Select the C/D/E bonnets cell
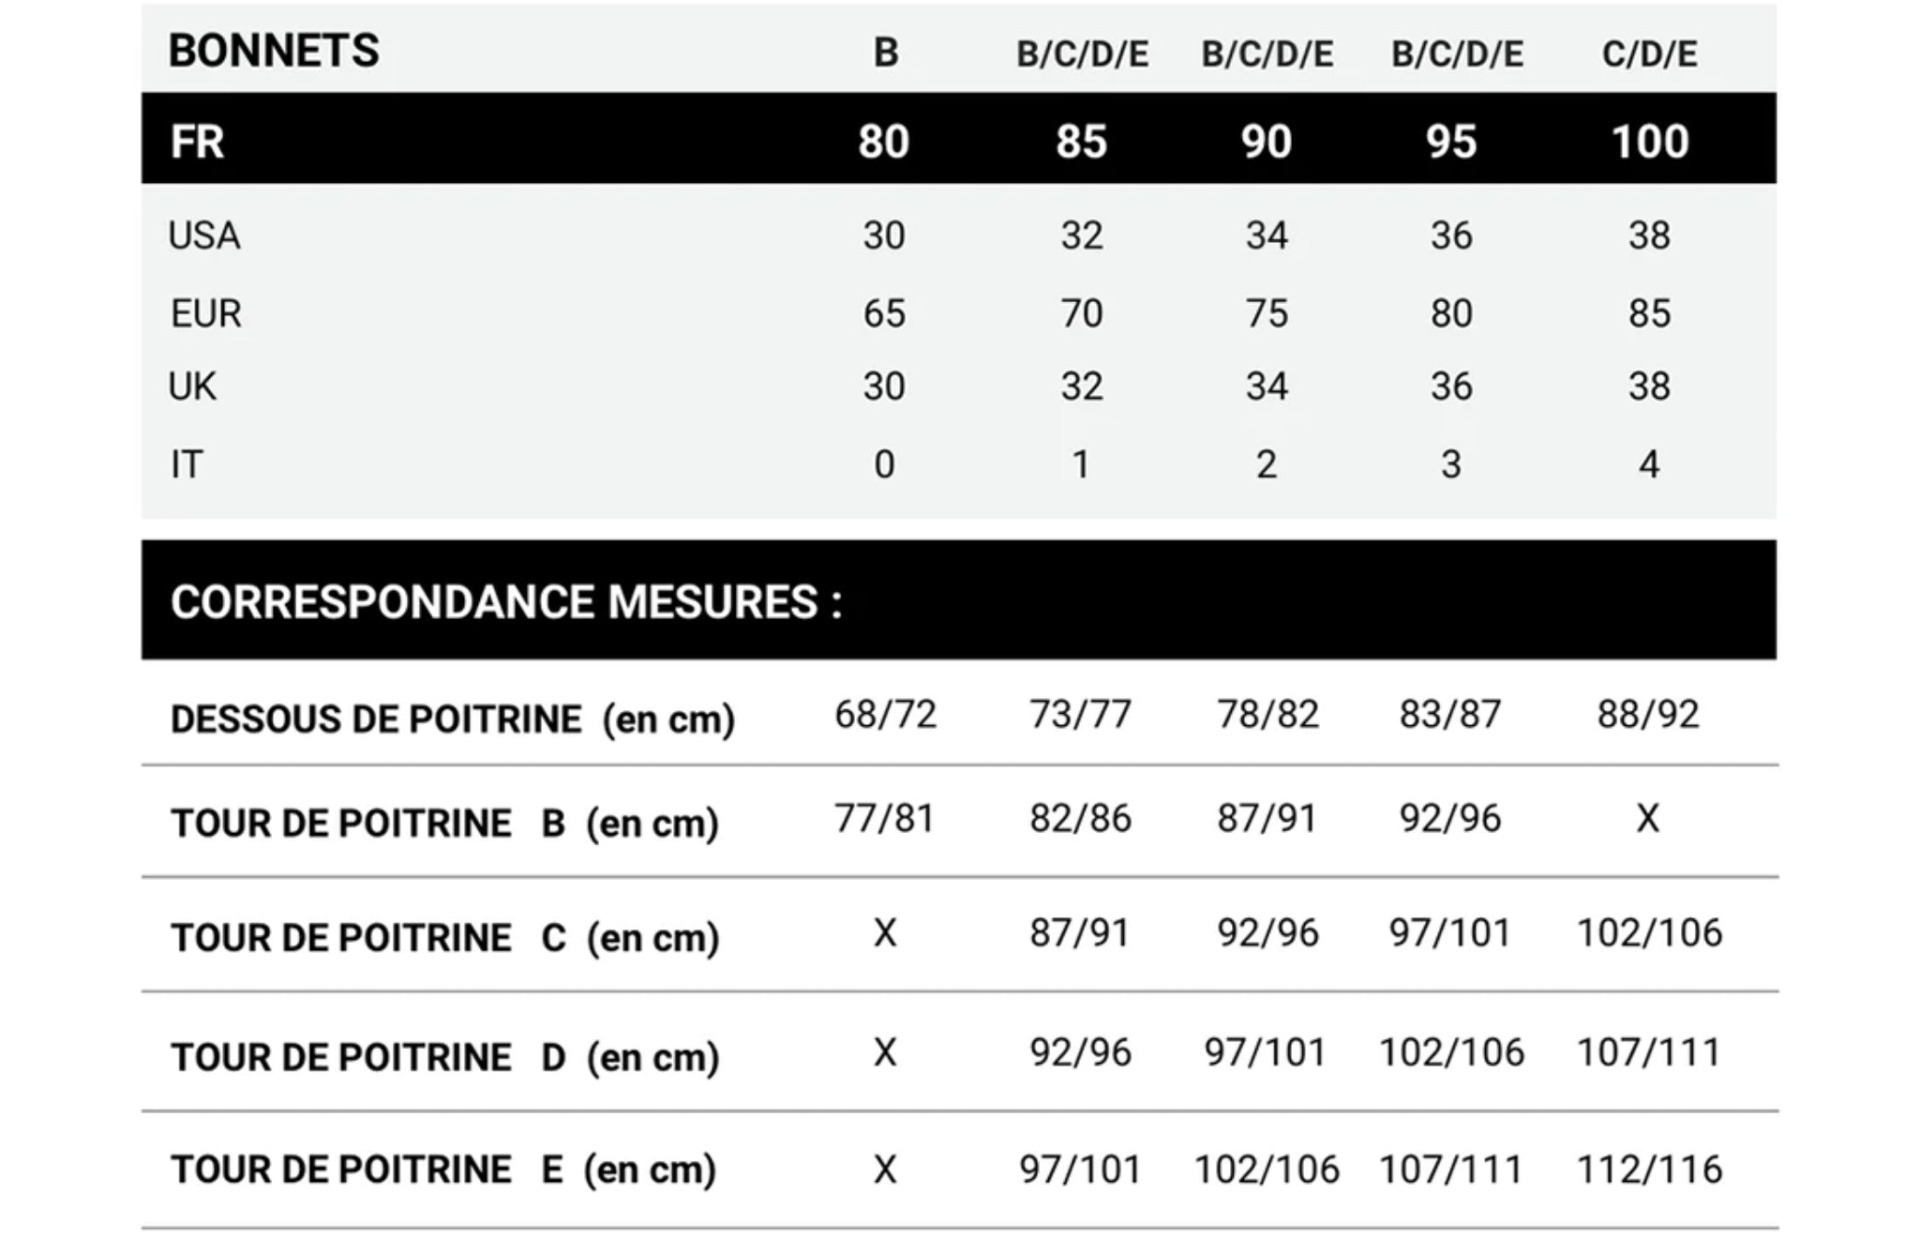 coord(1649,54)
